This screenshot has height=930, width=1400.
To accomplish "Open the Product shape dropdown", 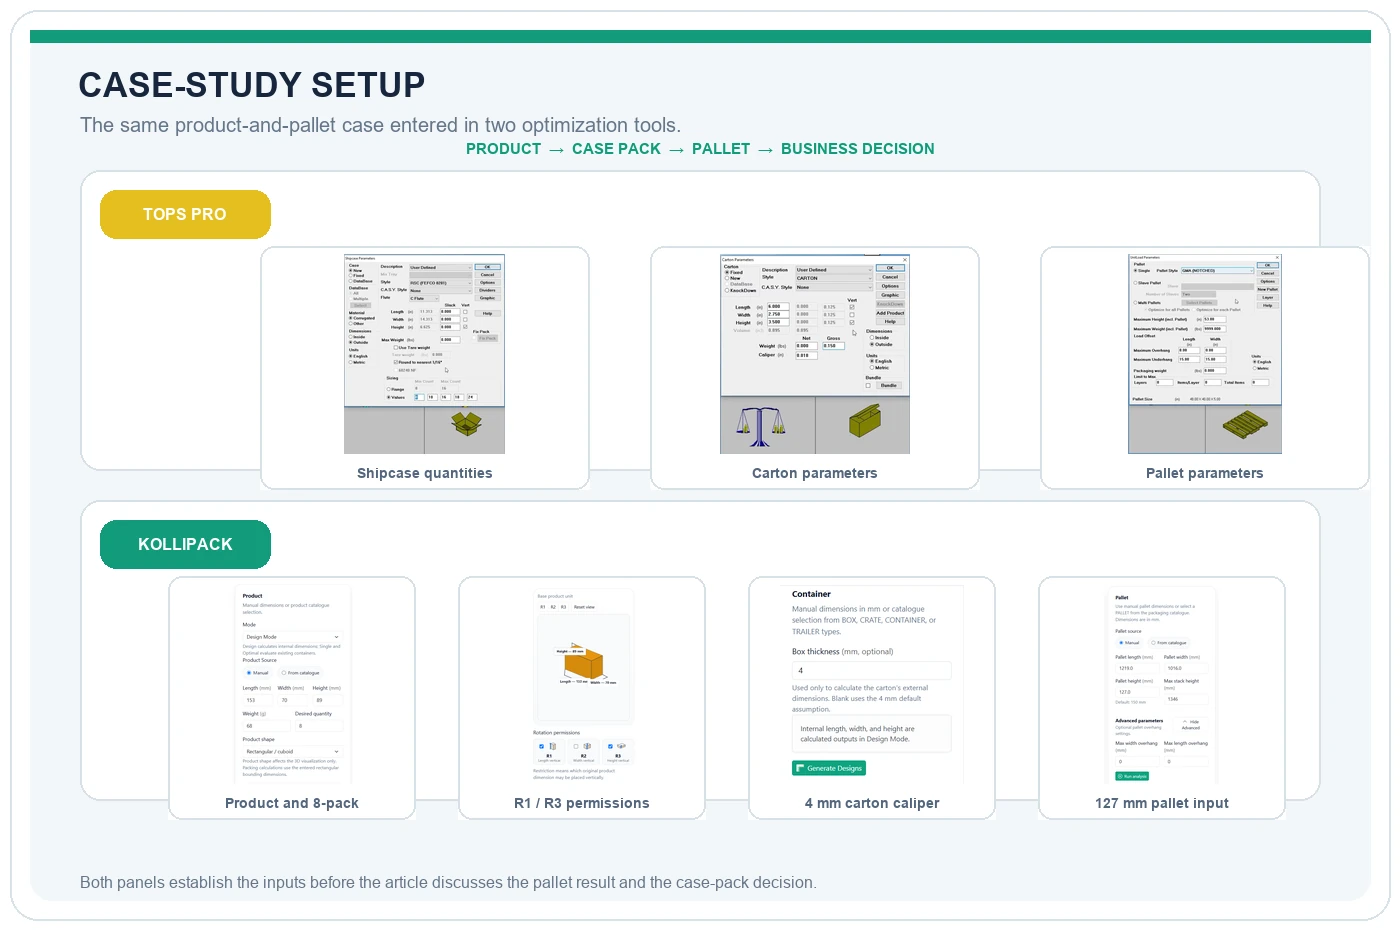I will pyautogui.click(x=293, y=751).
